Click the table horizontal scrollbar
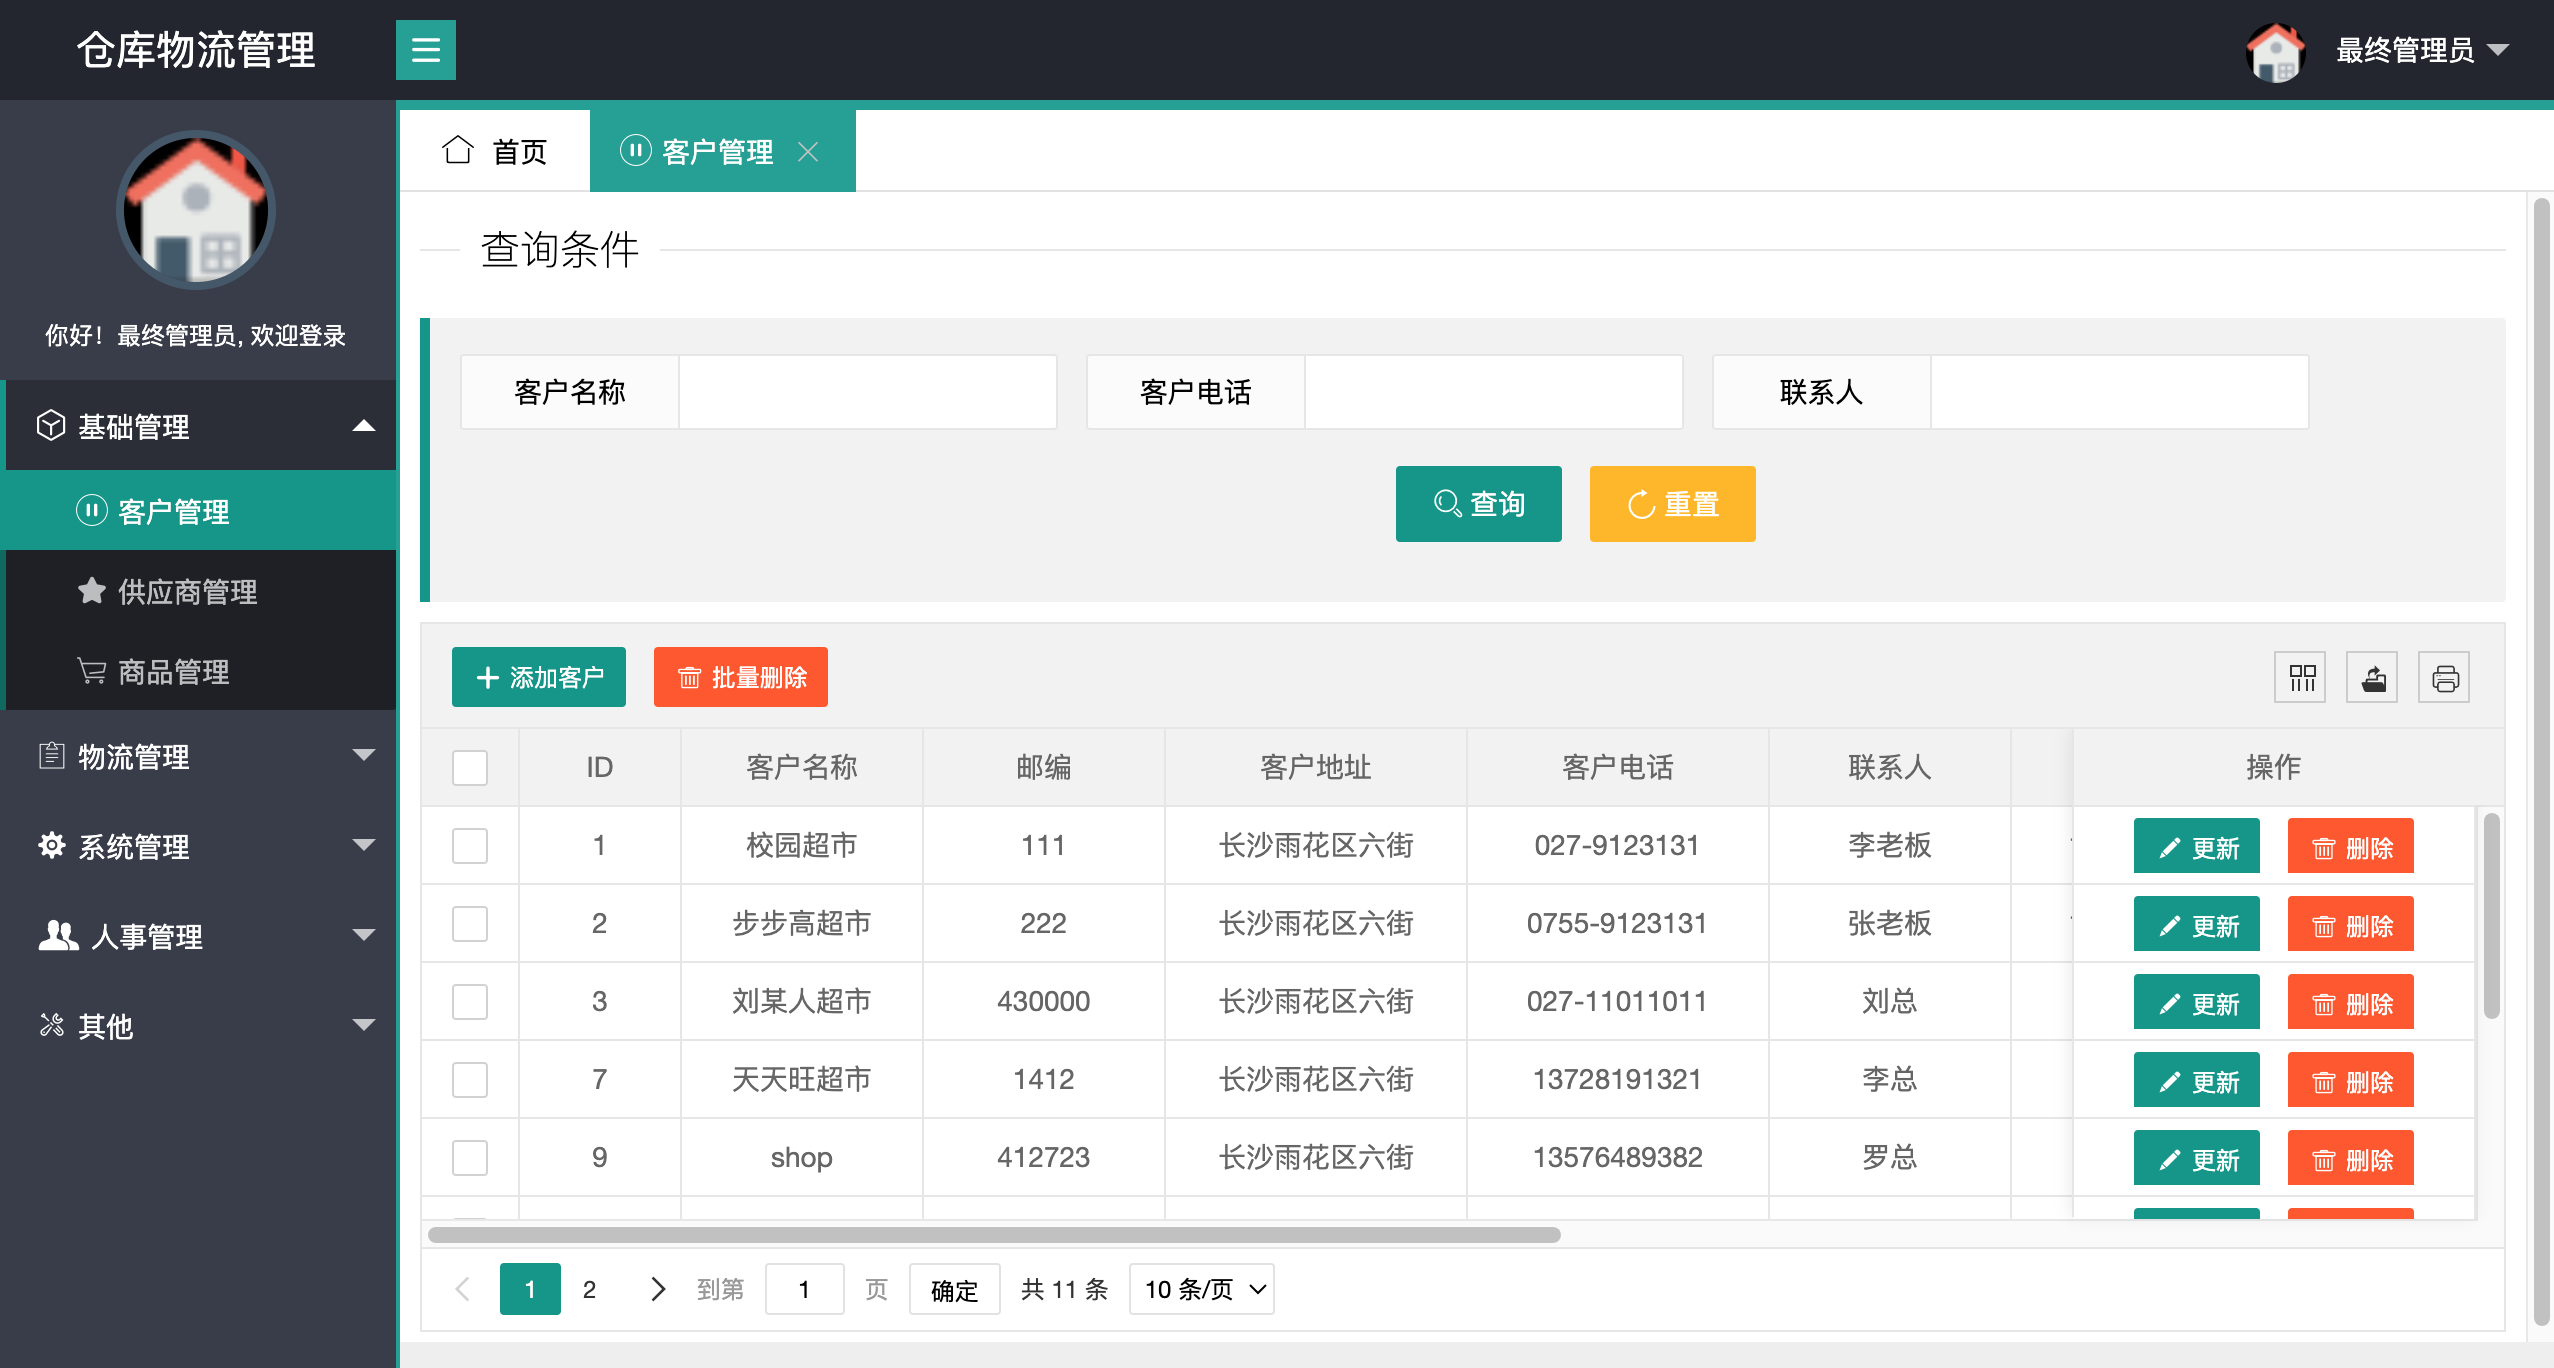 tap(994, 1235)
